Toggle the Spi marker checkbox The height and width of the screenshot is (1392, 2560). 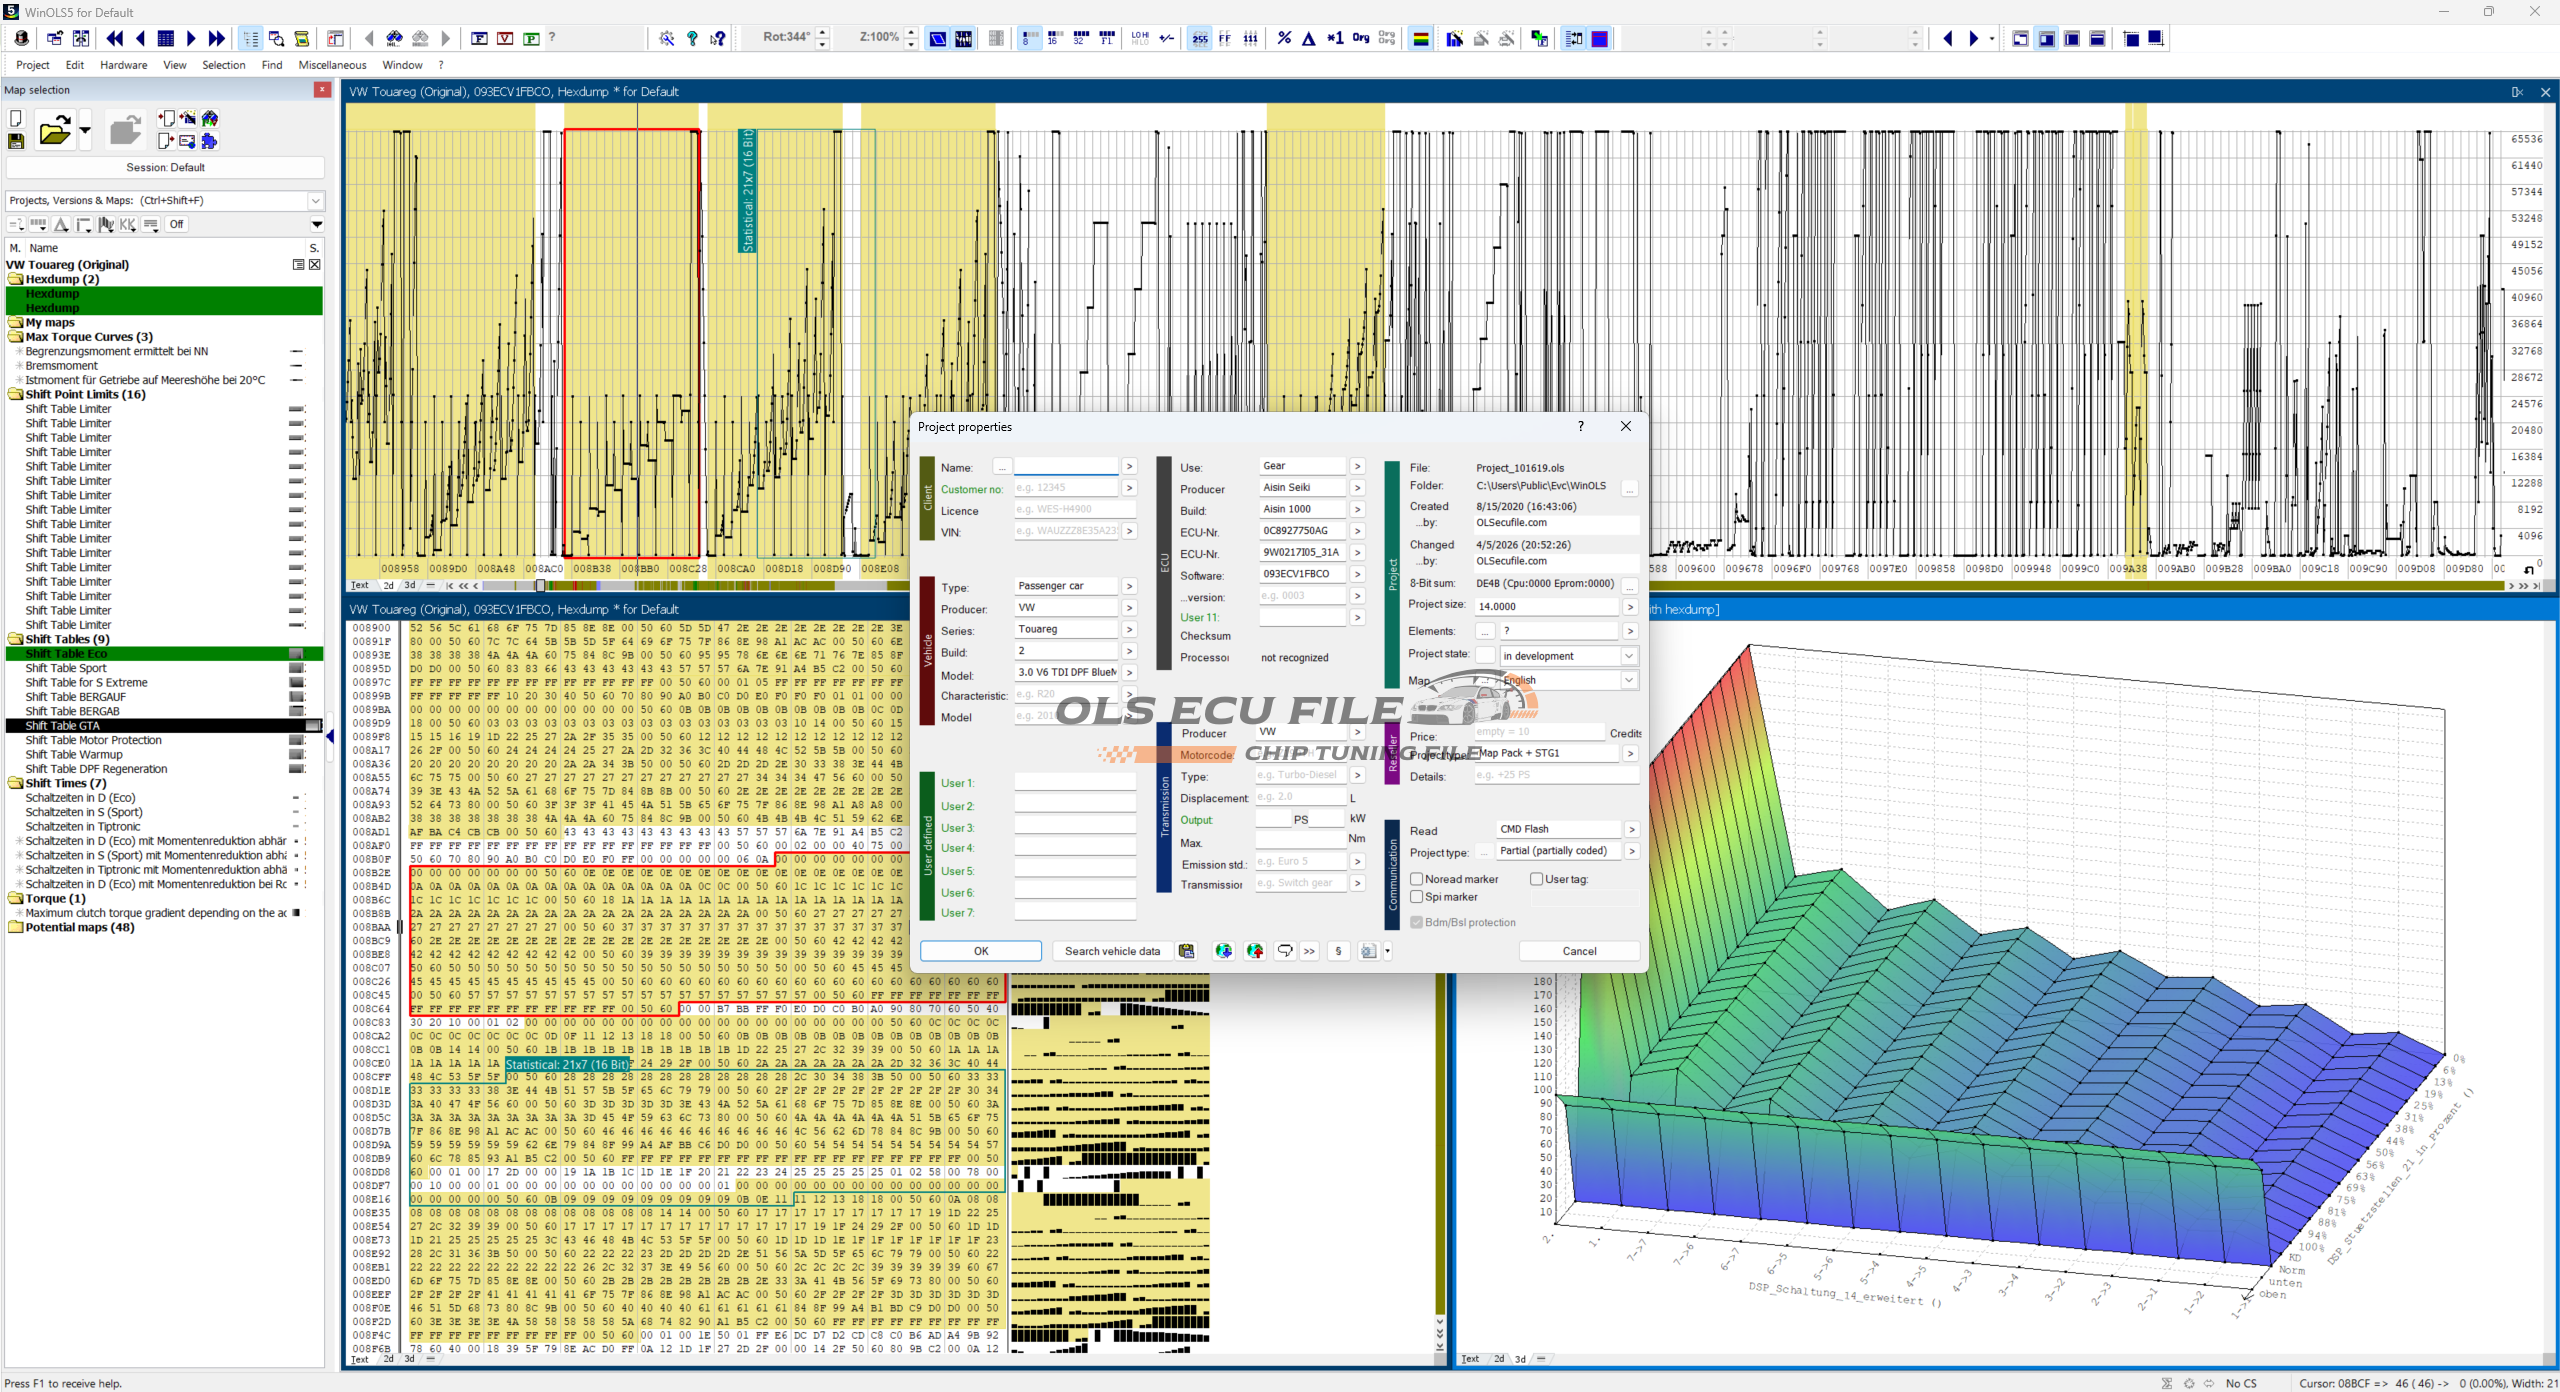1417,897
